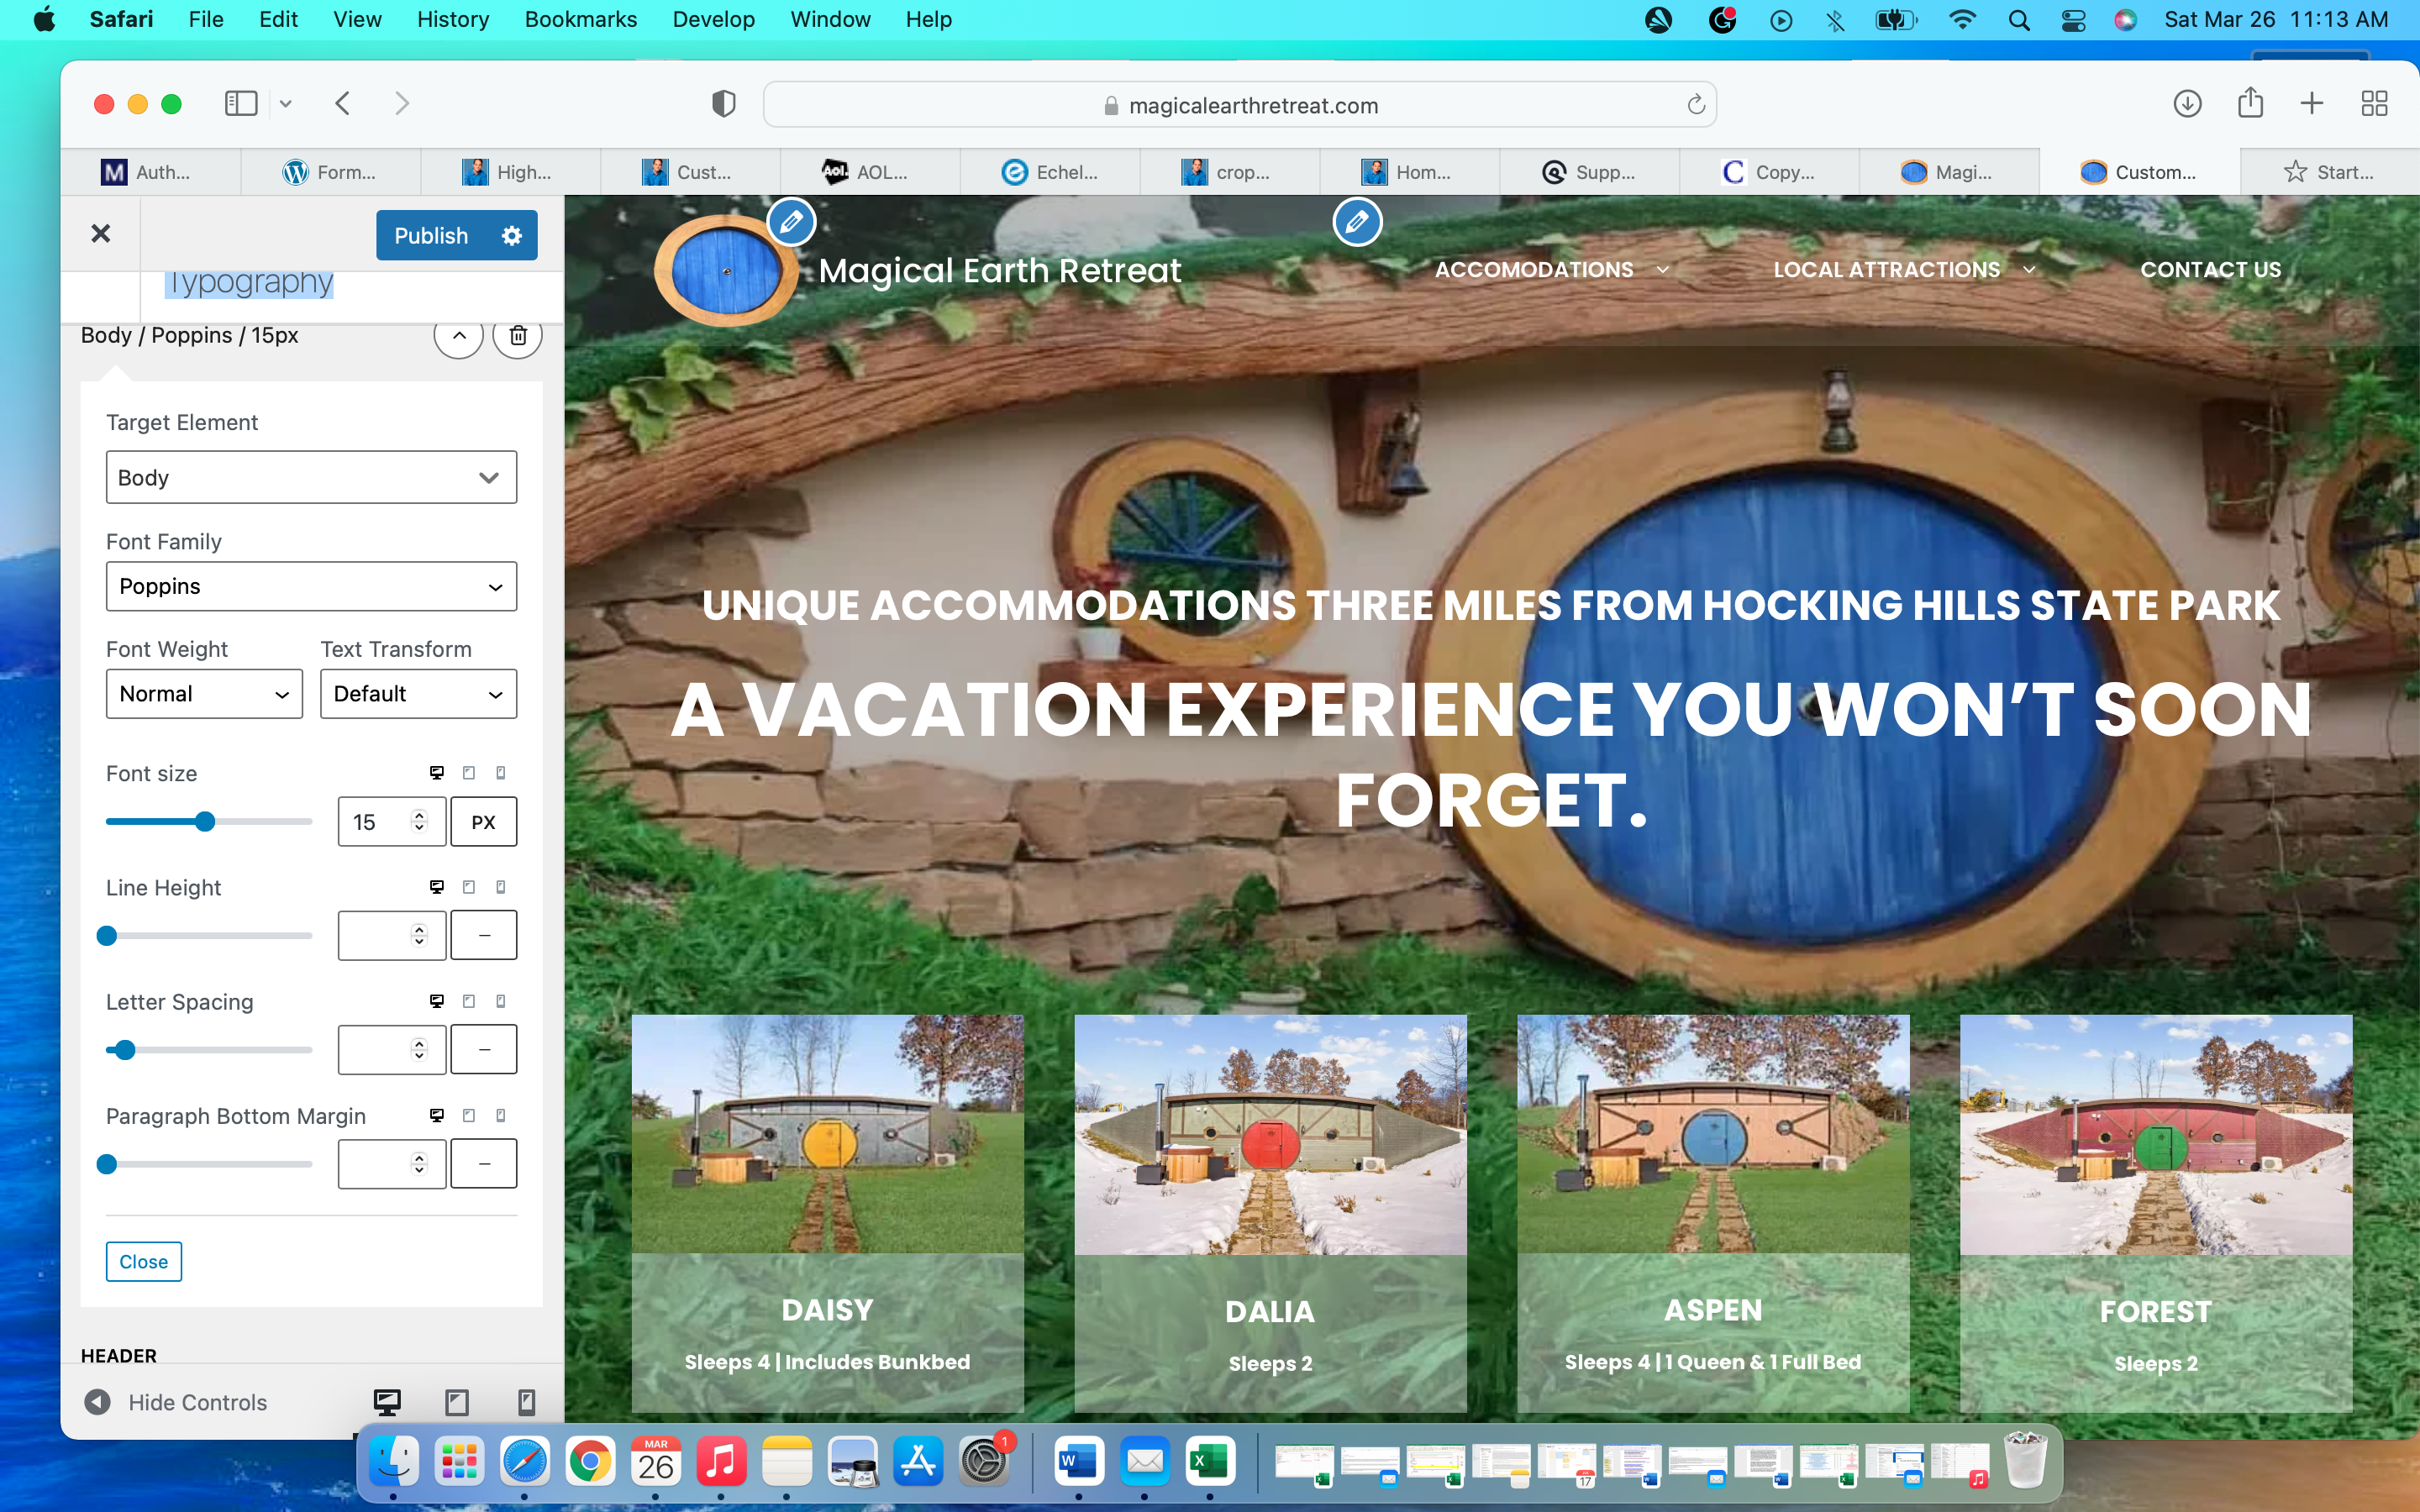Edit the navigation menu with the pencil shortcut
2420x1512 pixels.
[1357, 221]
